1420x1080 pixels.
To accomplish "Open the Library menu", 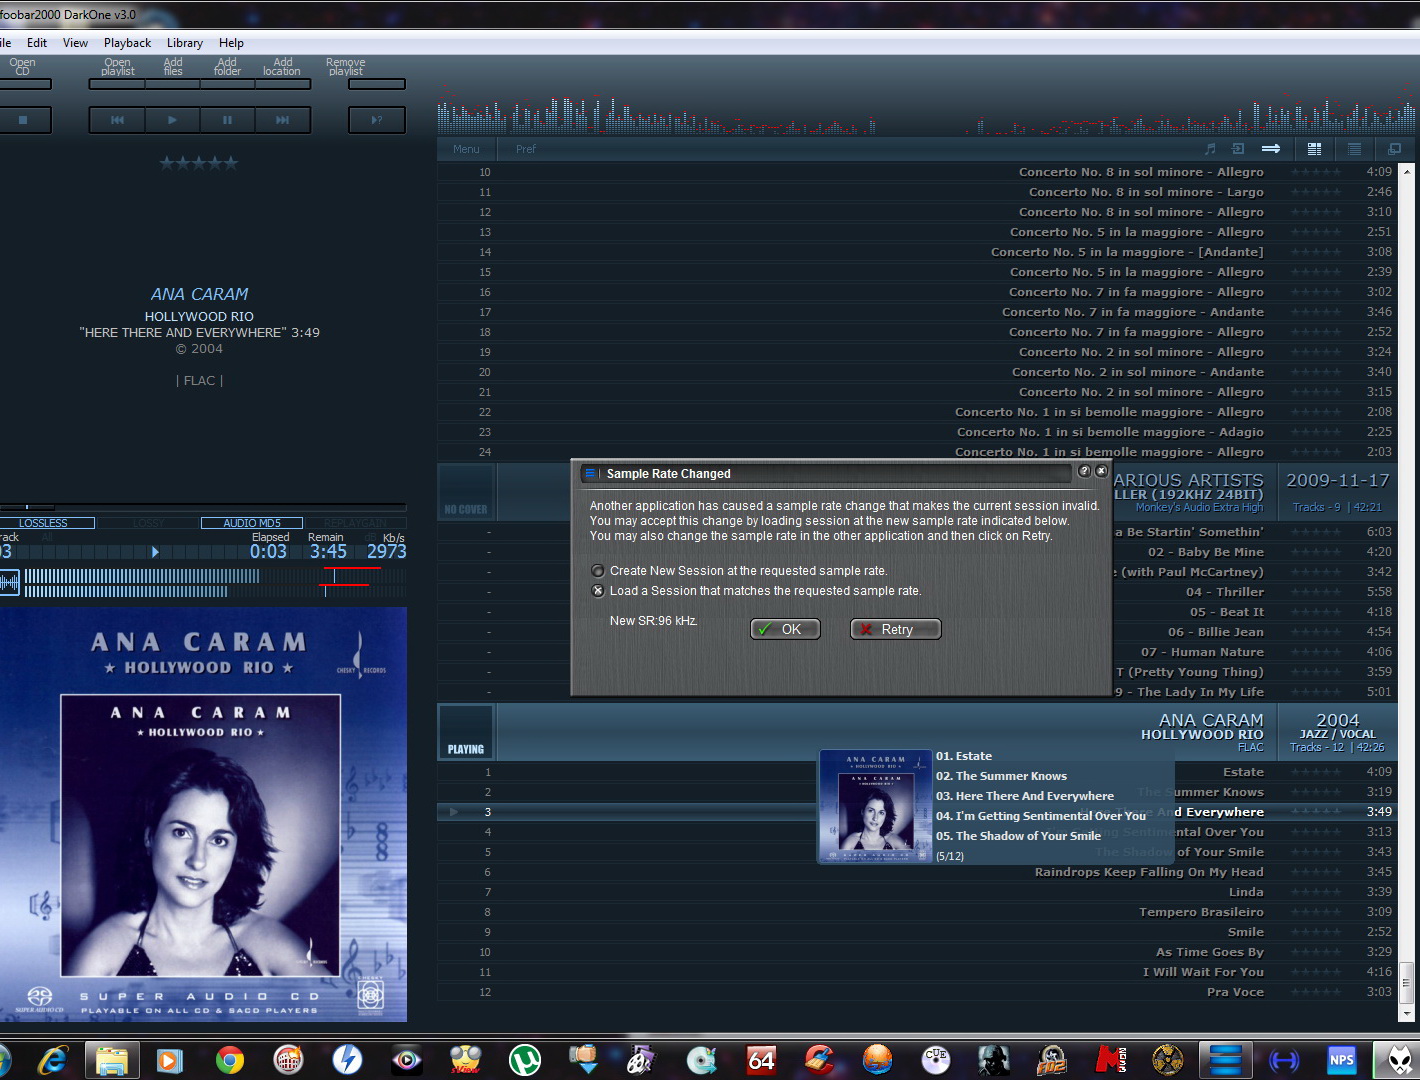I will point(184,43).
